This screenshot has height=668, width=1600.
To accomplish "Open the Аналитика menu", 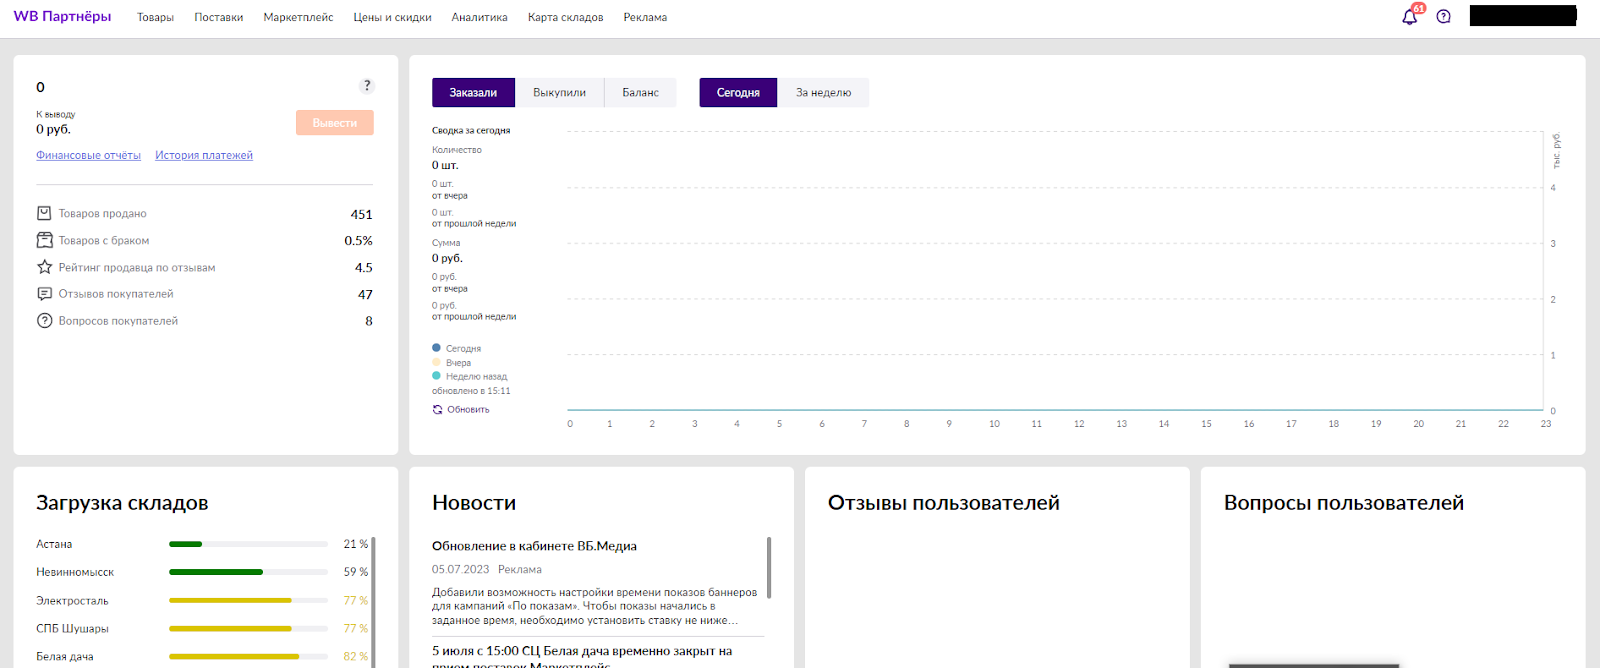I will pos(479,18).
